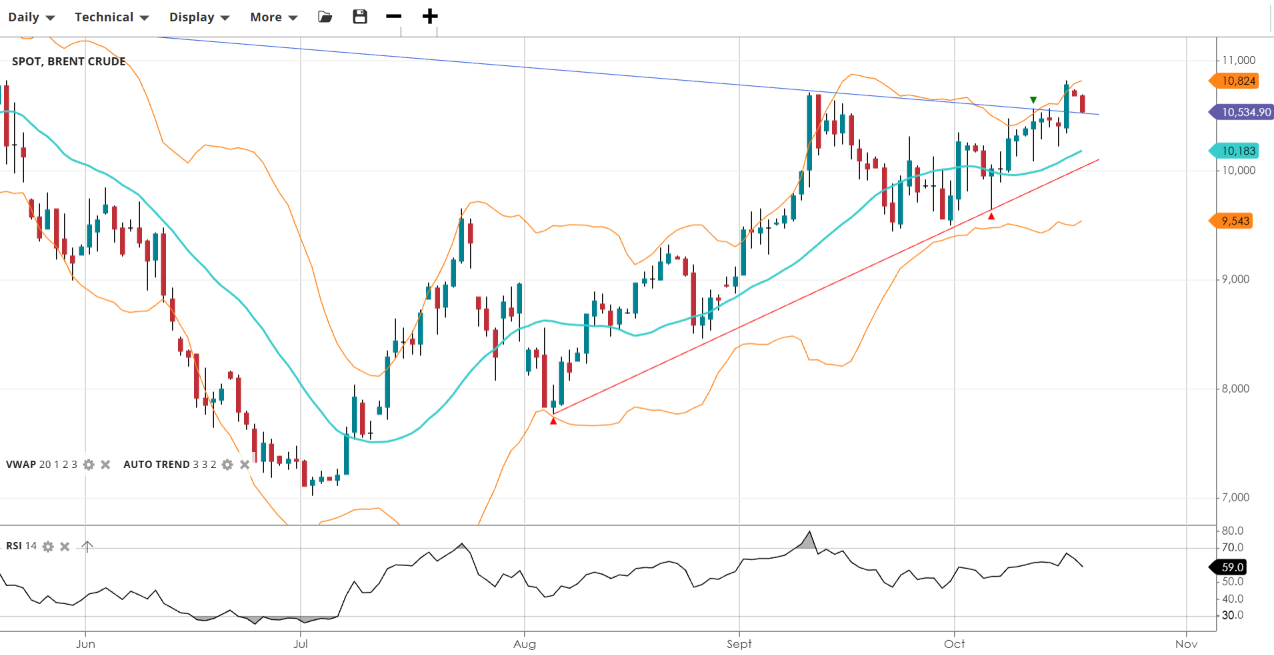Open the Daily timeframe dropdown
The width and height of the screenshot is (1274, 655).
[x=32, y=17]
